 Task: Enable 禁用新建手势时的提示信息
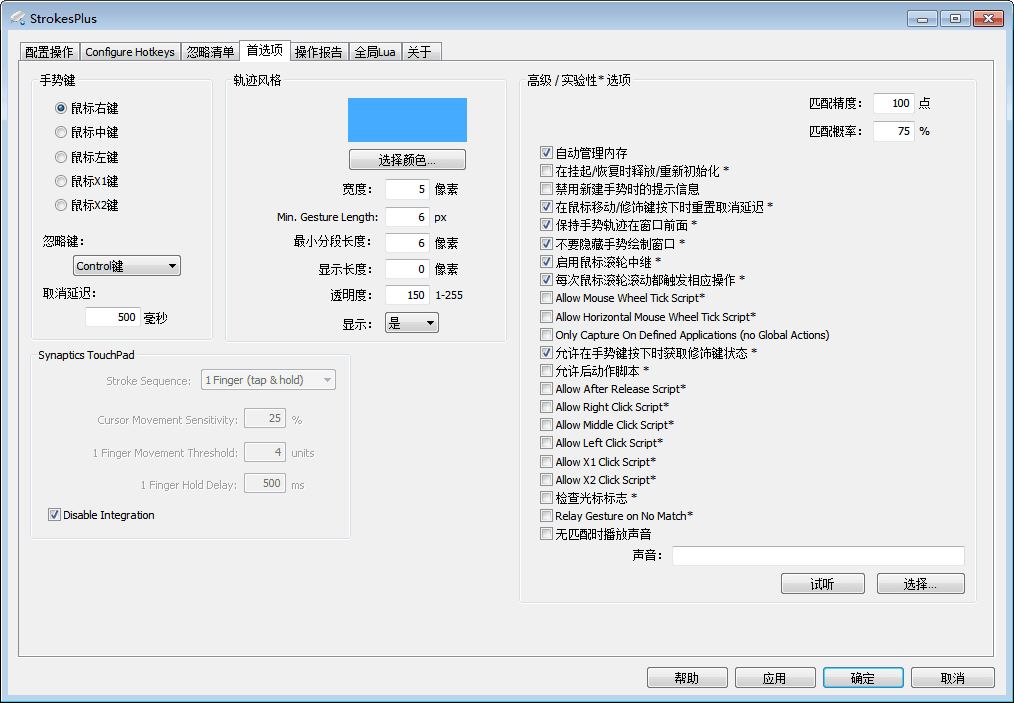(x=546, y=188)
